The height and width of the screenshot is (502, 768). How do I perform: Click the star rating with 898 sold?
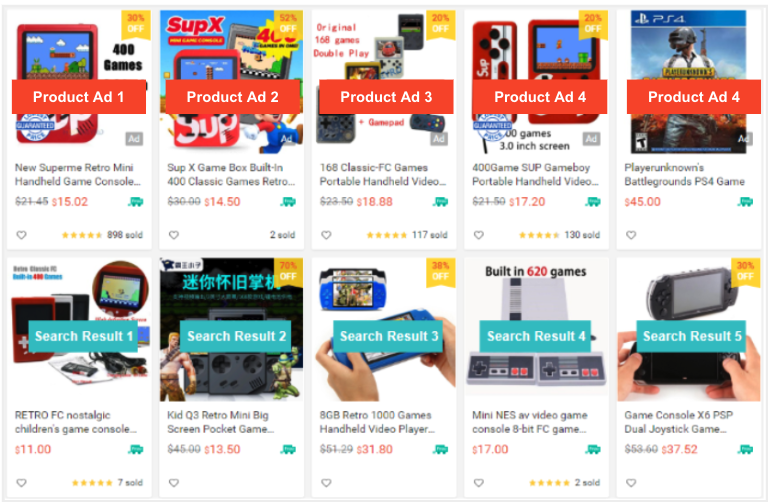point(82,235)
